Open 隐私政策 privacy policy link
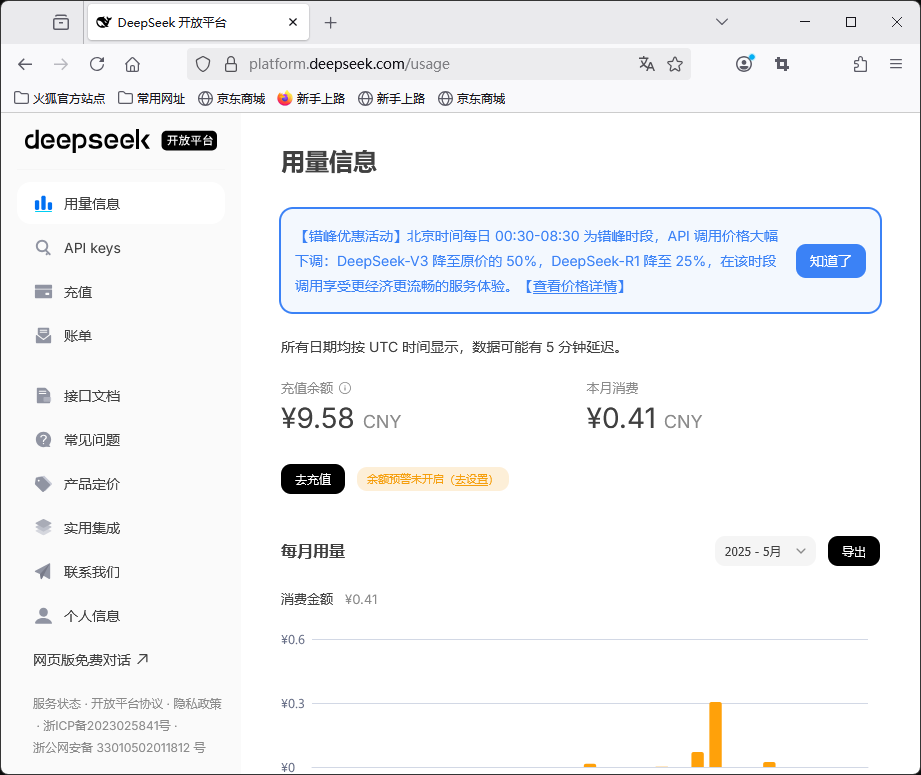This screenshot has height=775, width=921. point(197,703)
